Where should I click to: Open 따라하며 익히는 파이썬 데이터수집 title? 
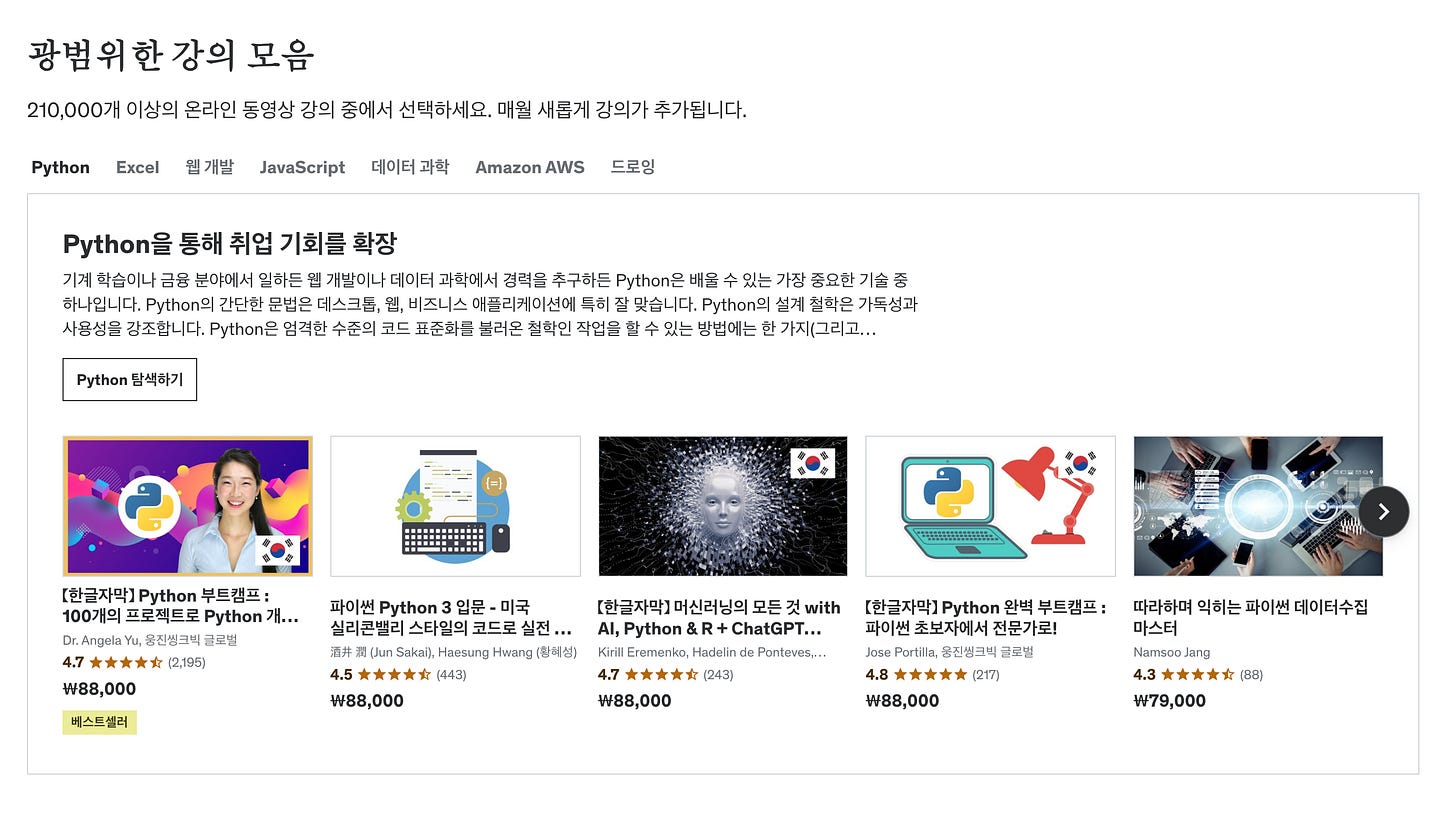click(x=1251, y=618)
